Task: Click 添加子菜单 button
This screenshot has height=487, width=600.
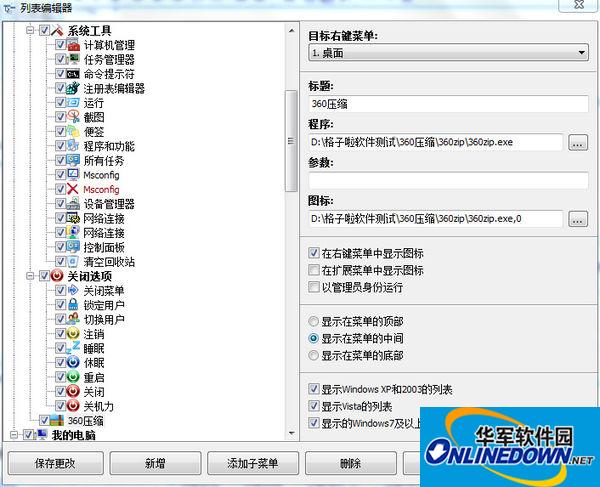Action: [253, 463]
